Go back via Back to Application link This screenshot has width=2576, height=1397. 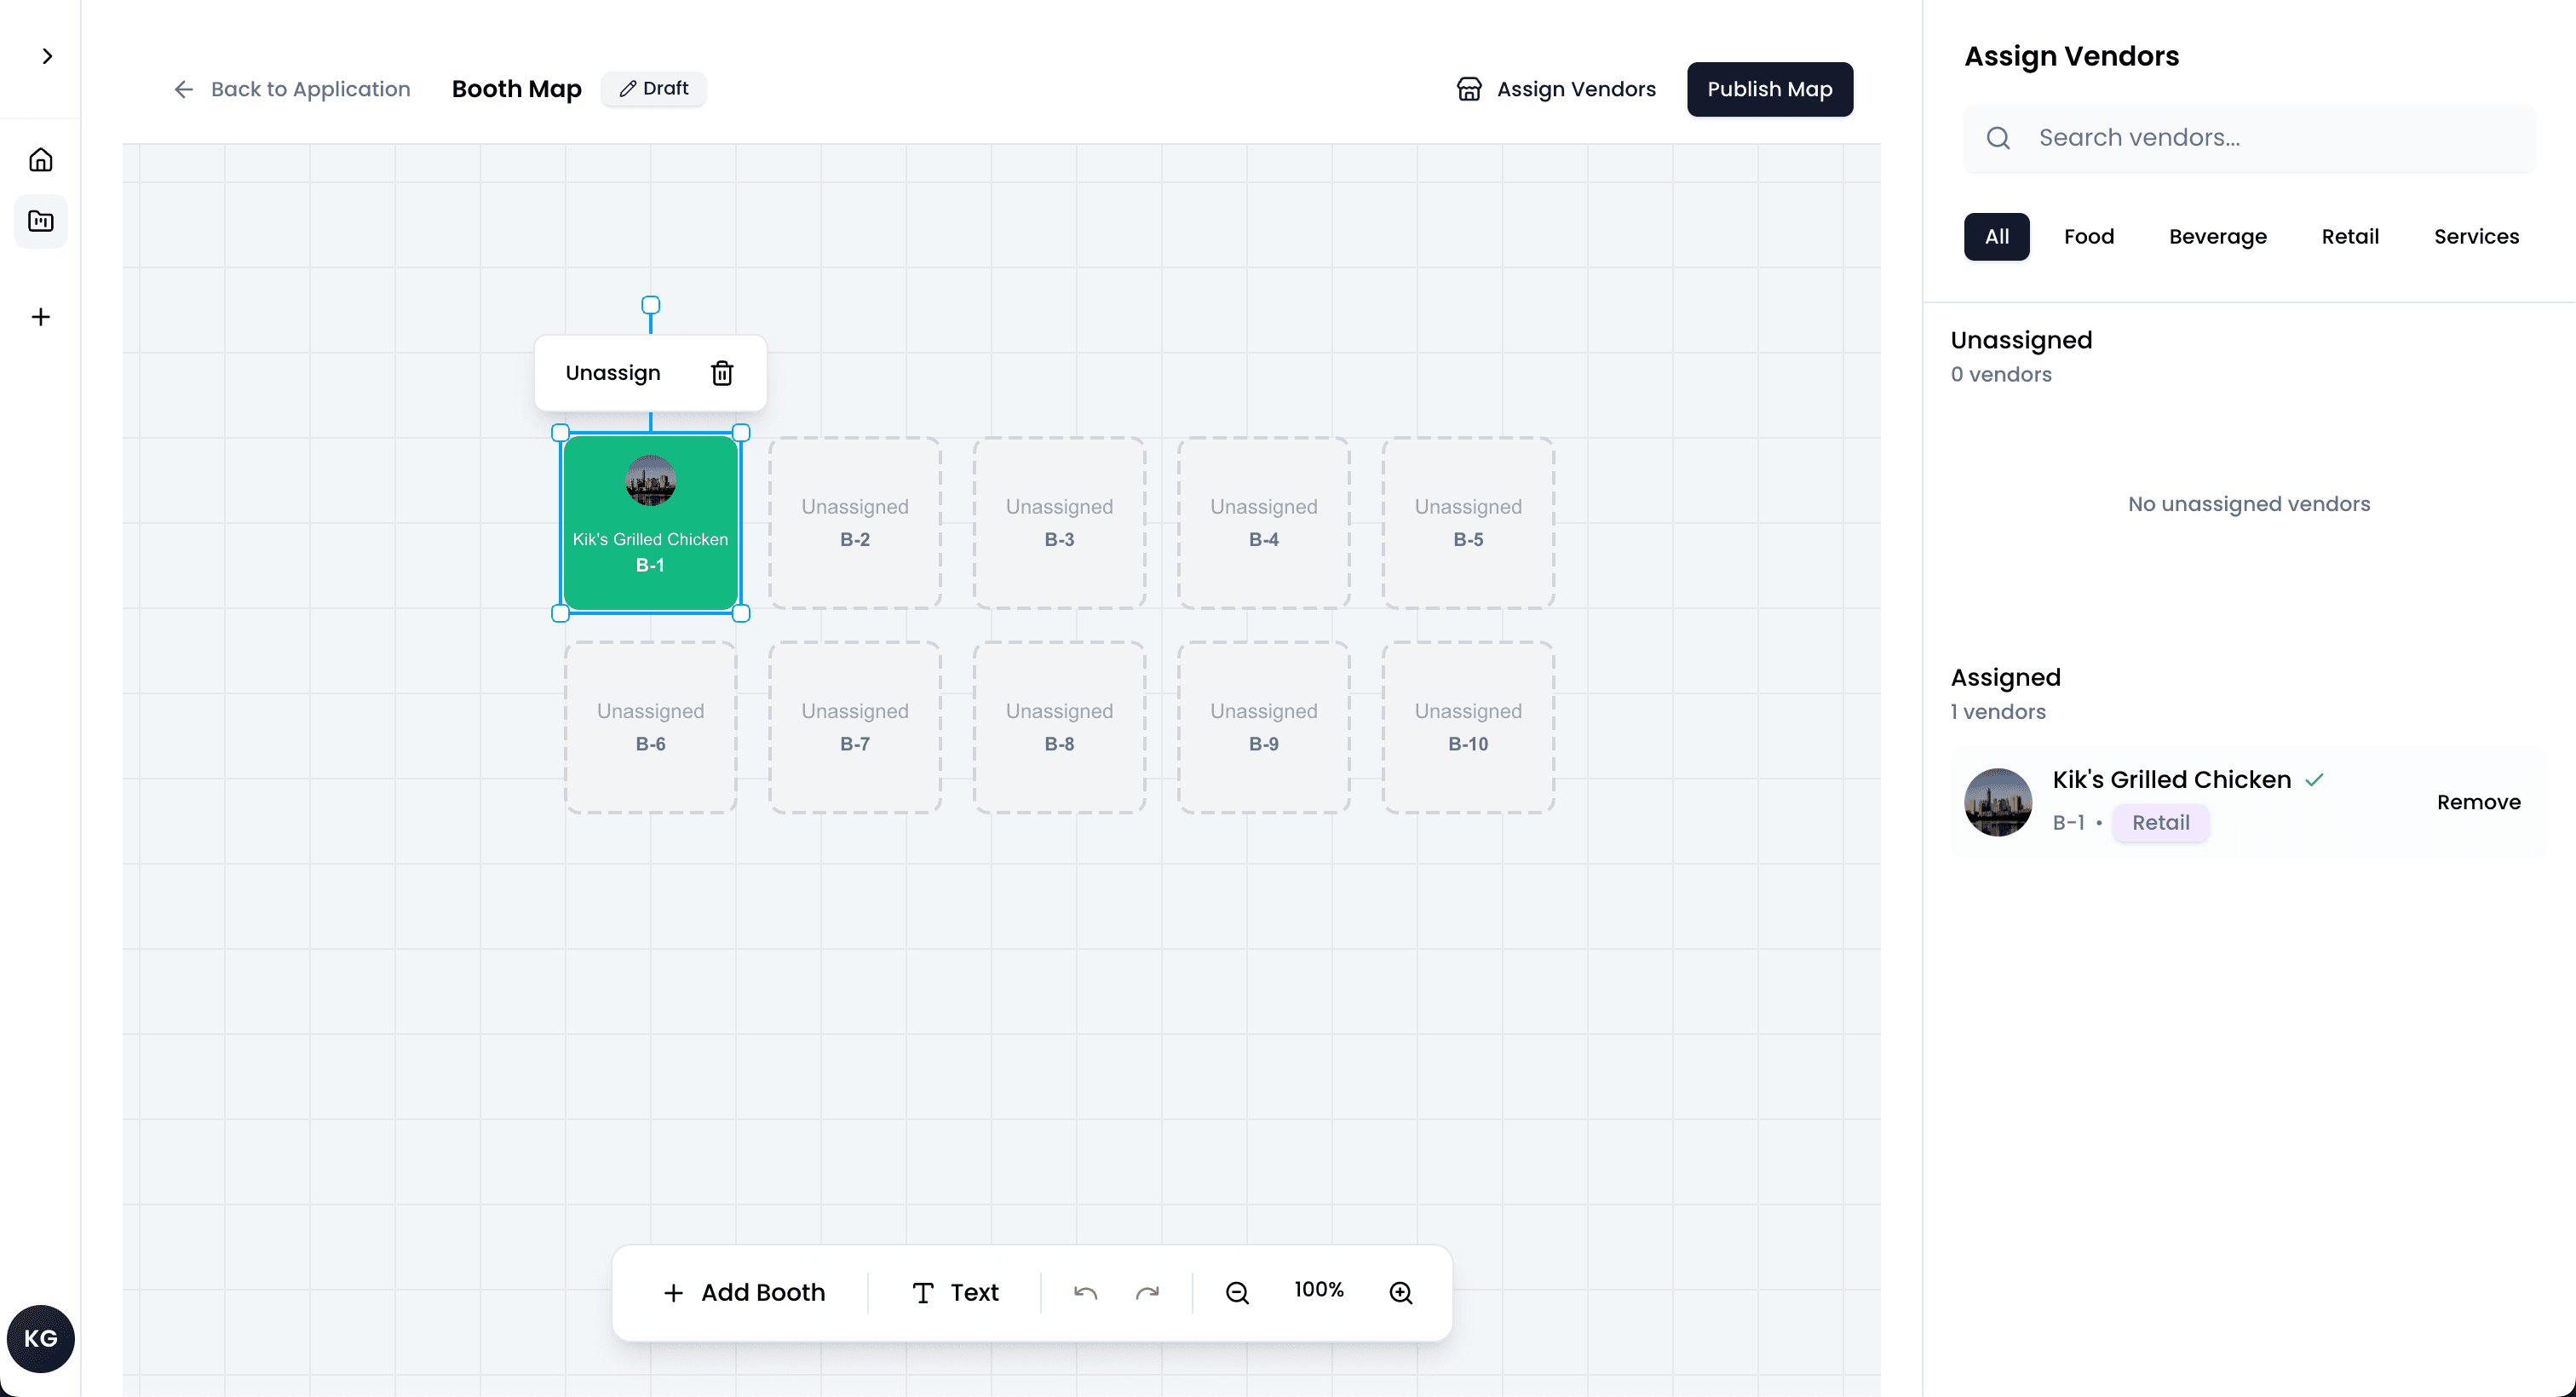click(292, 89)
